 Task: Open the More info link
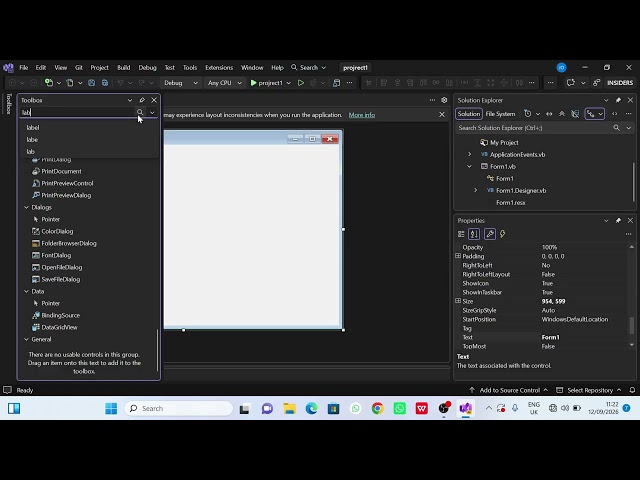click(x=362, y=115)
